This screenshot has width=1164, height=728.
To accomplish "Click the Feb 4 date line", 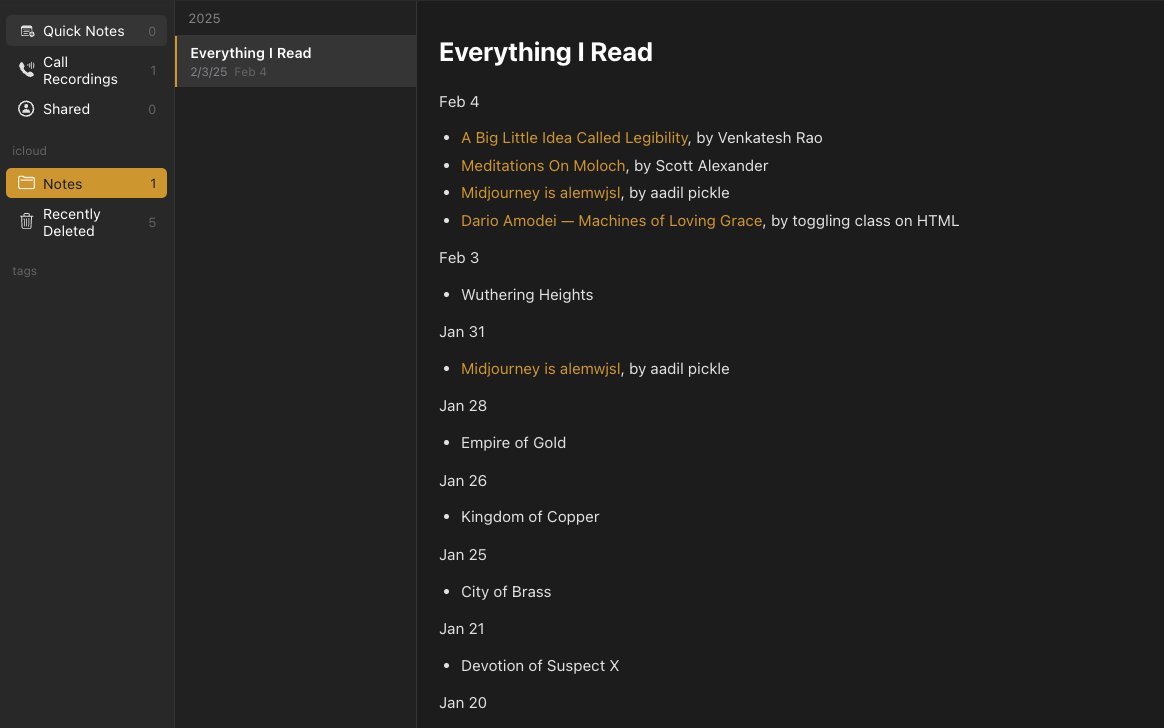I will point(459,102).
